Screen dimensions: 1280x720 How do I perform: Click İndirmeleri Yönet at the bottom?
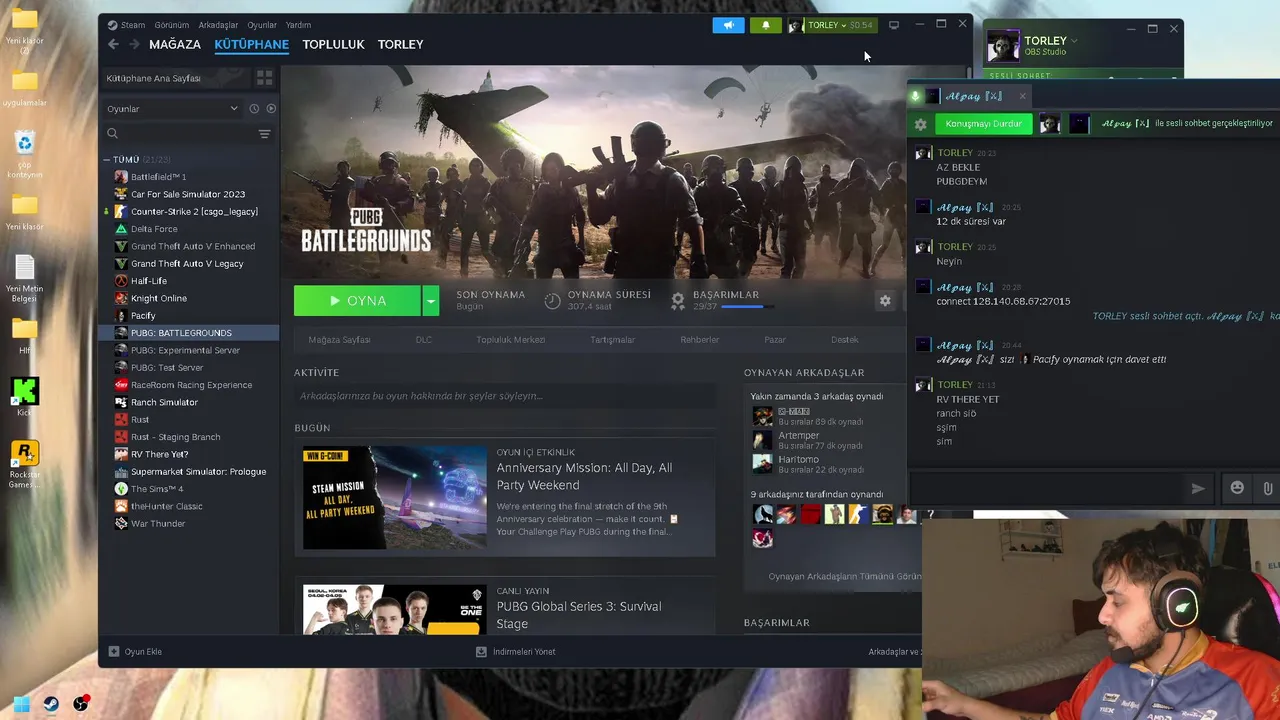coord(524,652)
